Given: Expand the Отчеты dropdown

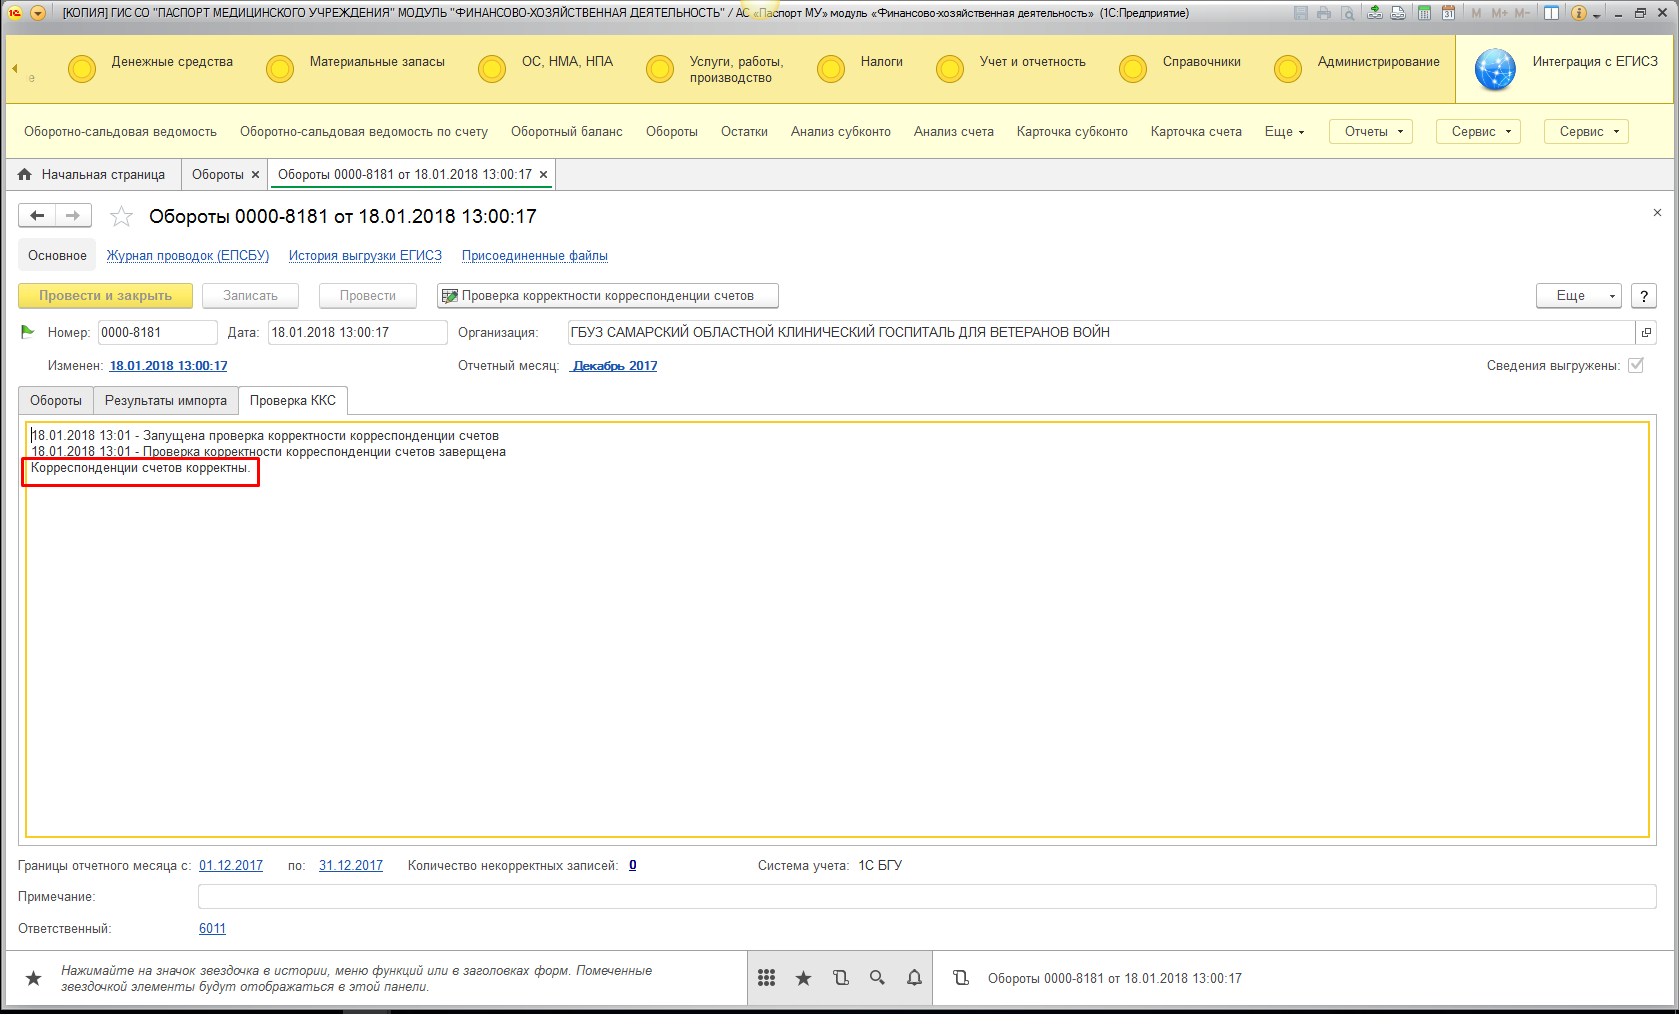Looking at the screenshot, I should (x=1371, y=132).
